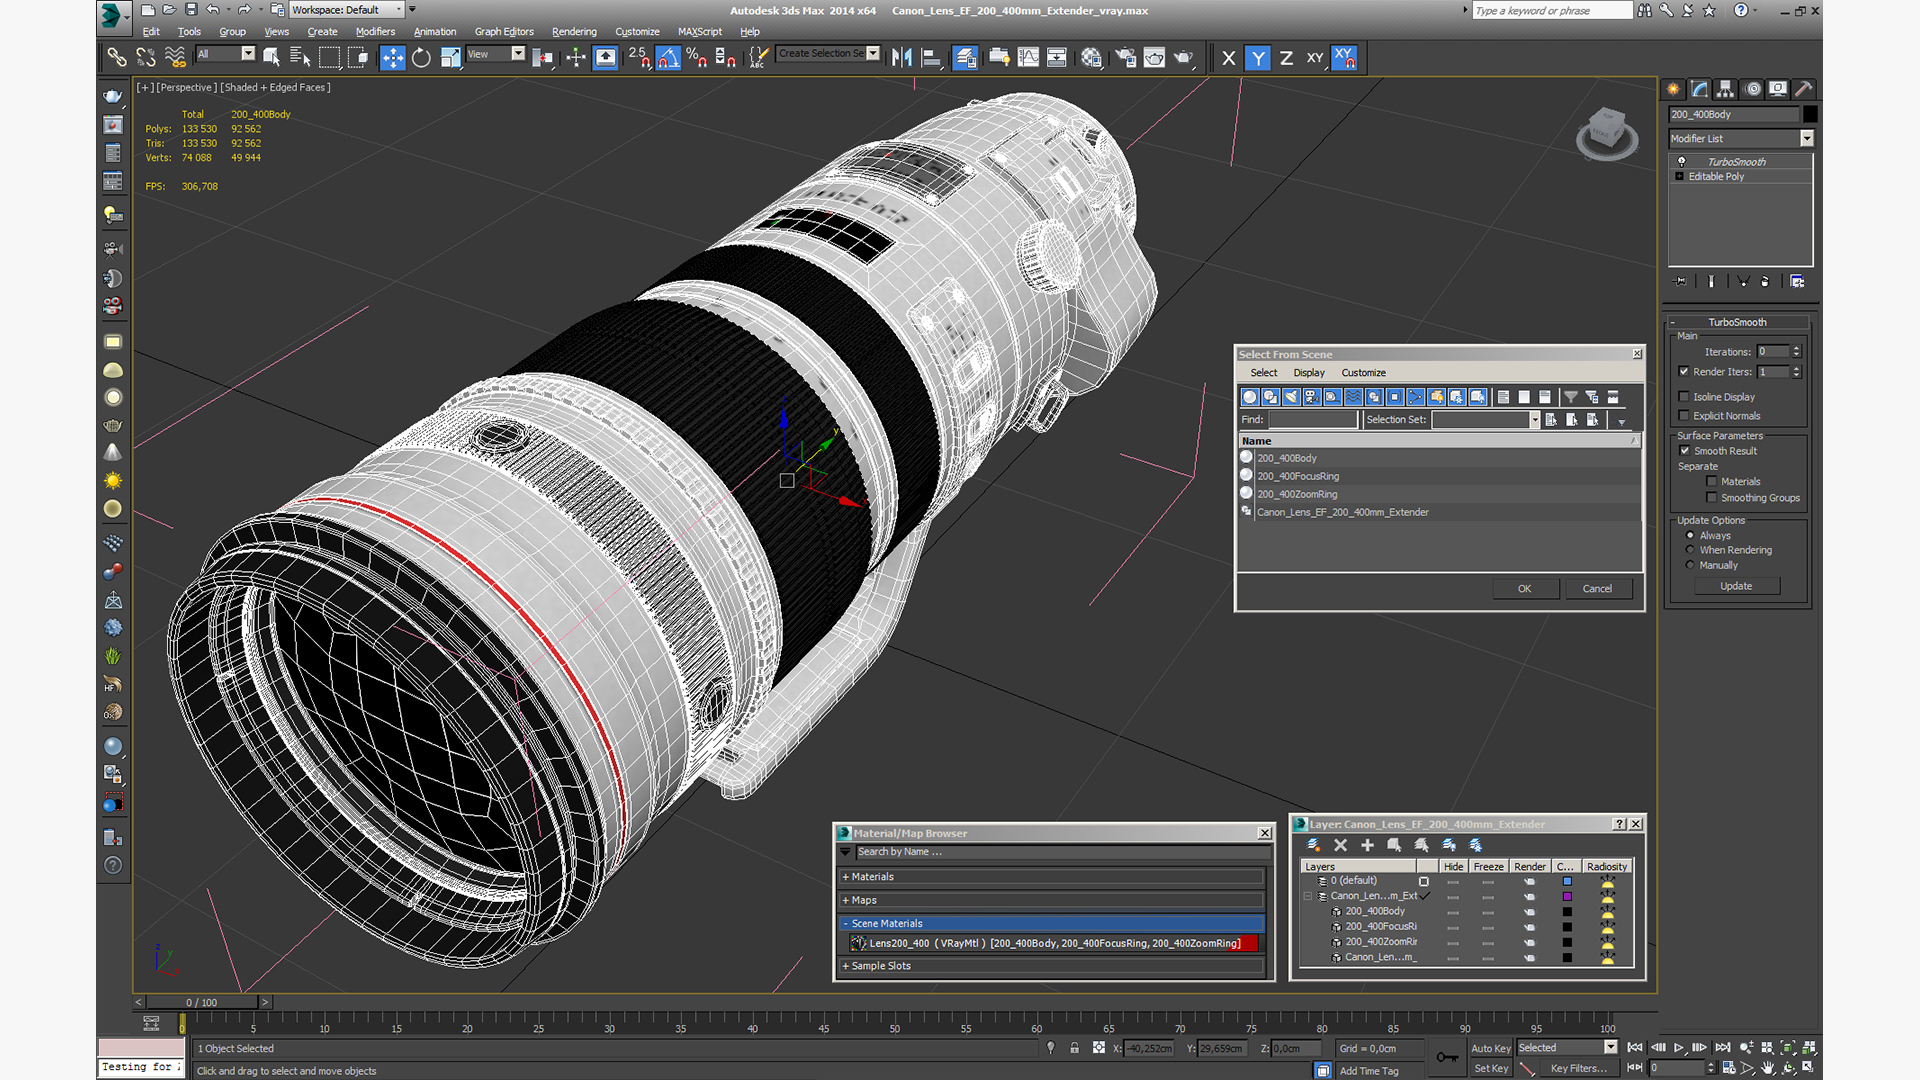This screenshot has height=1080, width=1920.
Task: Activate Bind to Space Warp tool
Action: (175, 57)
